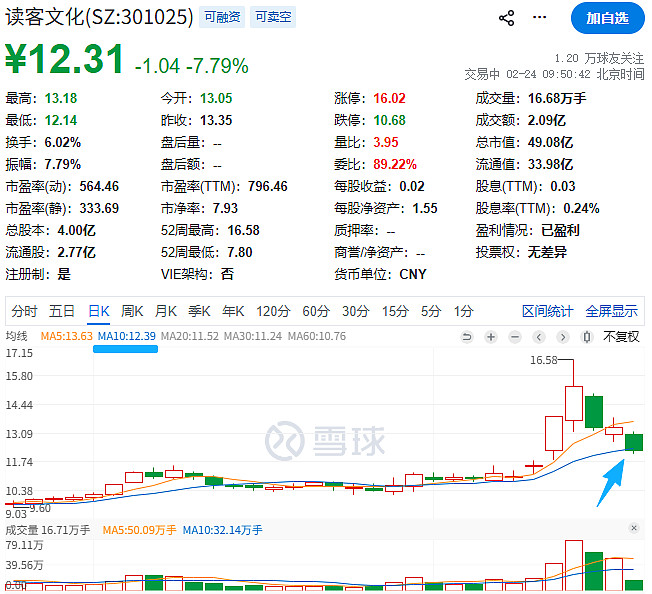Click the 换手 6.02% value
This screenshot has width=652, height=594.
[x=62, y=142]
